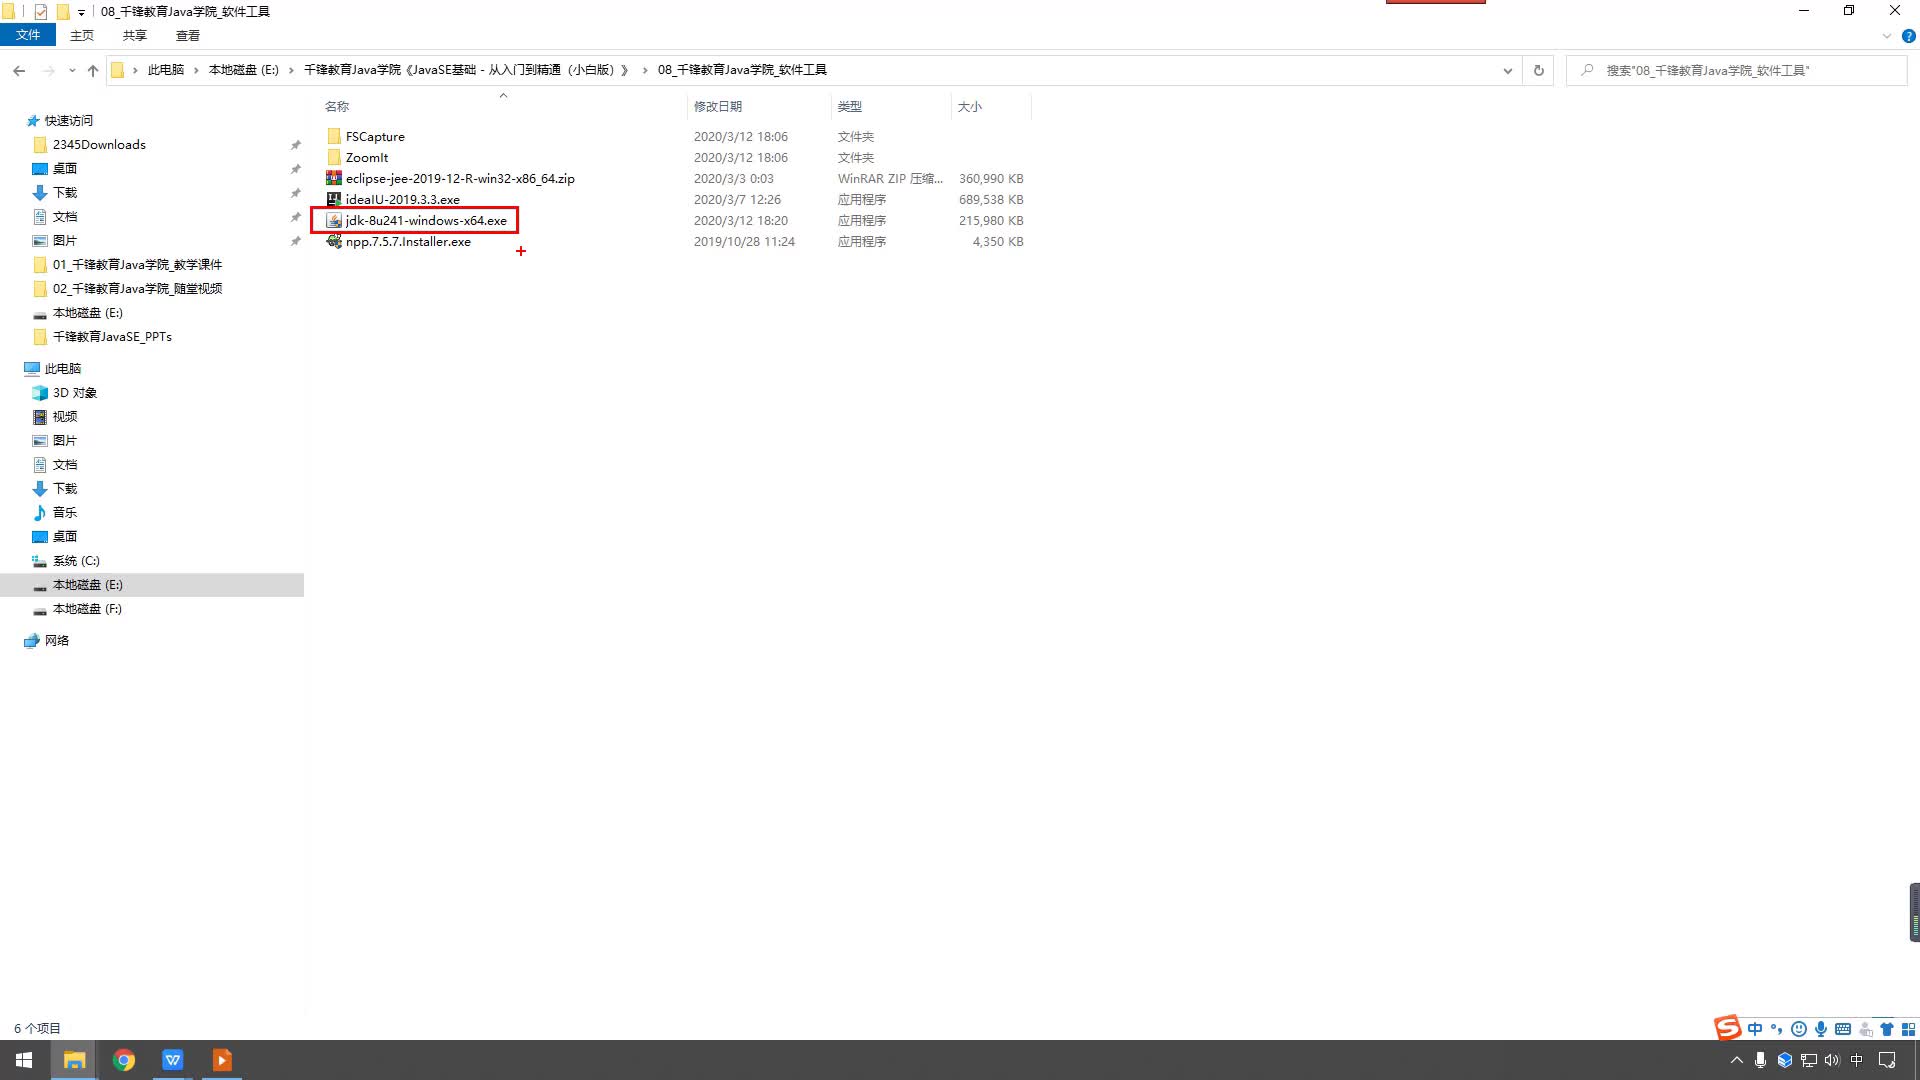Viewport: 1920px width, 1080px height.
Task: Select 快速访问 in navigation pane
Action: (68, 120)
